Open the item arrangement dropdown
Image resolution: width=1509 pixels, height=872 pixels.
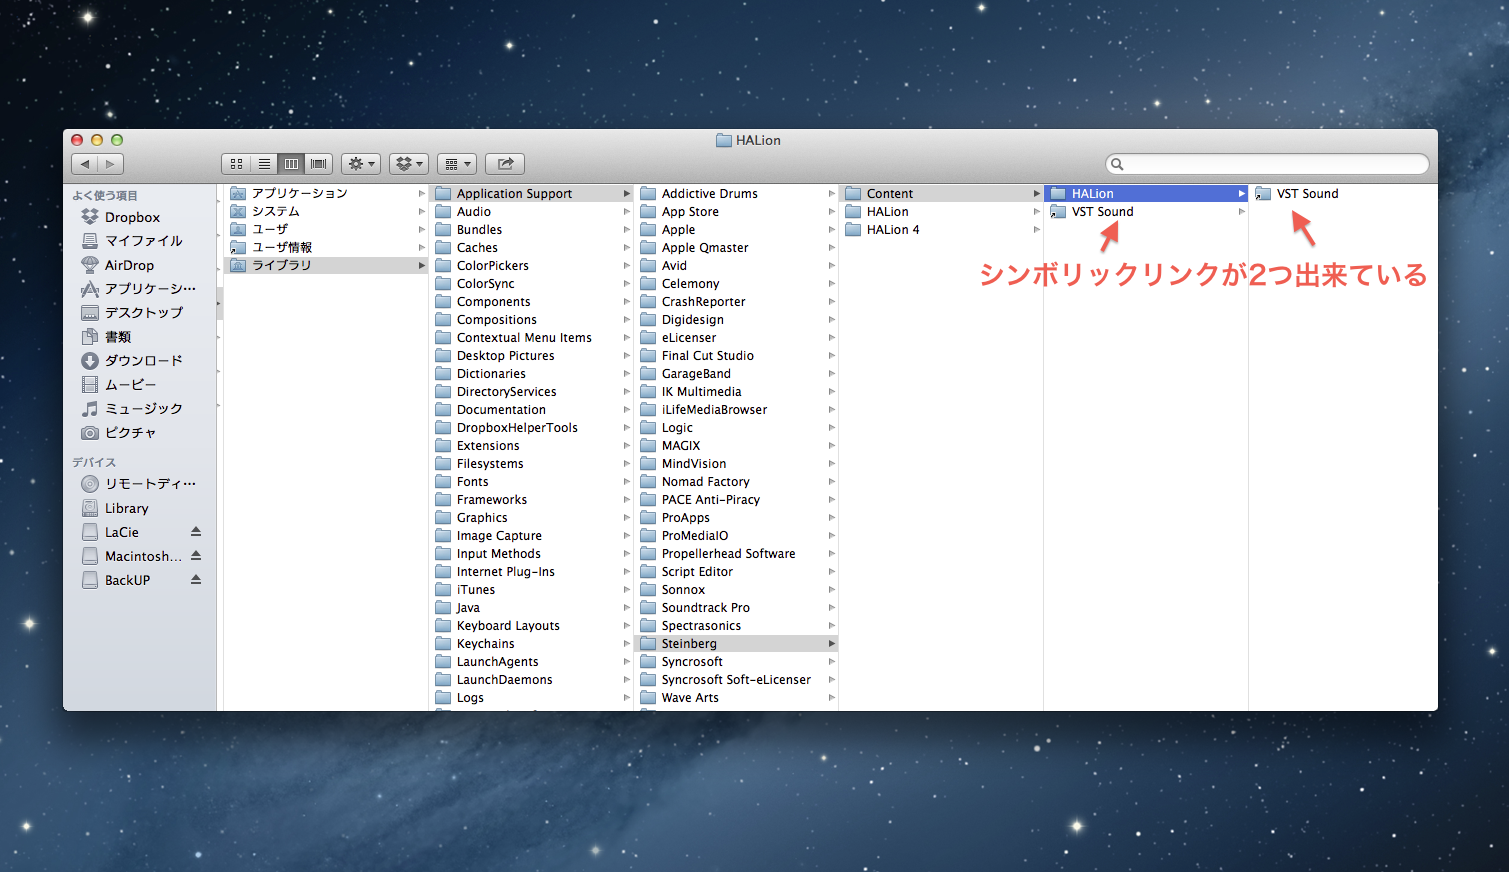pyautogui.click(x=457, y=164)
